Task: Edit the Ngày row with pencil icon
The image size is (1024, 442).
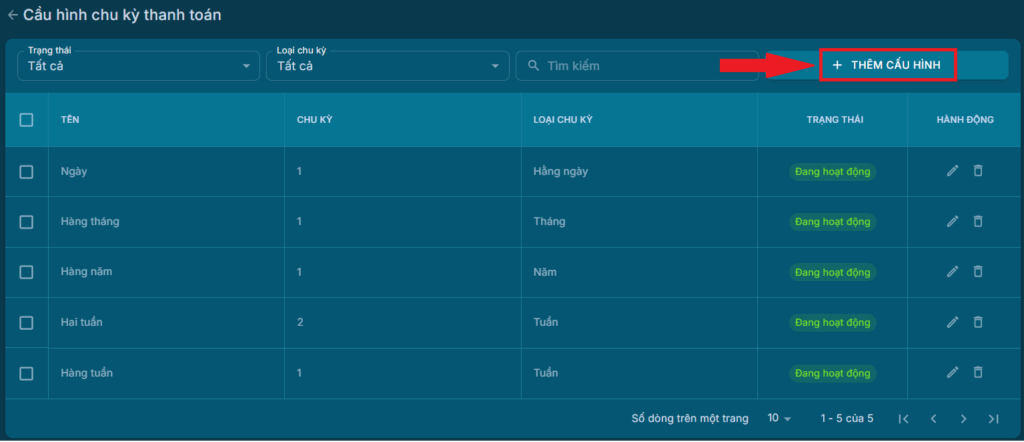Action: tap(952, 171)
